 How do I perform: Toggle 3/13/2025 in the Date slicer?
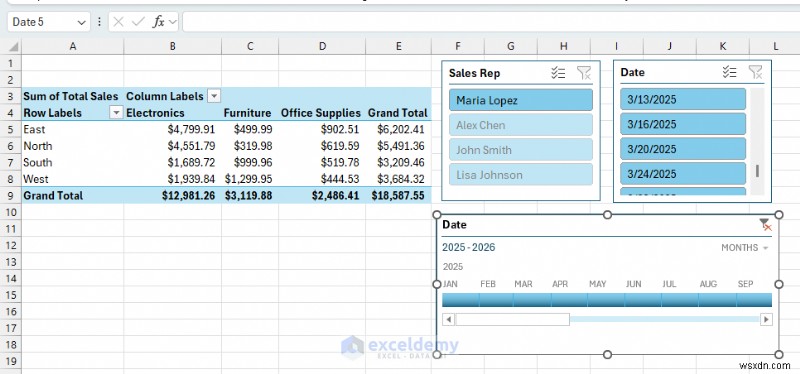point(683,99)
